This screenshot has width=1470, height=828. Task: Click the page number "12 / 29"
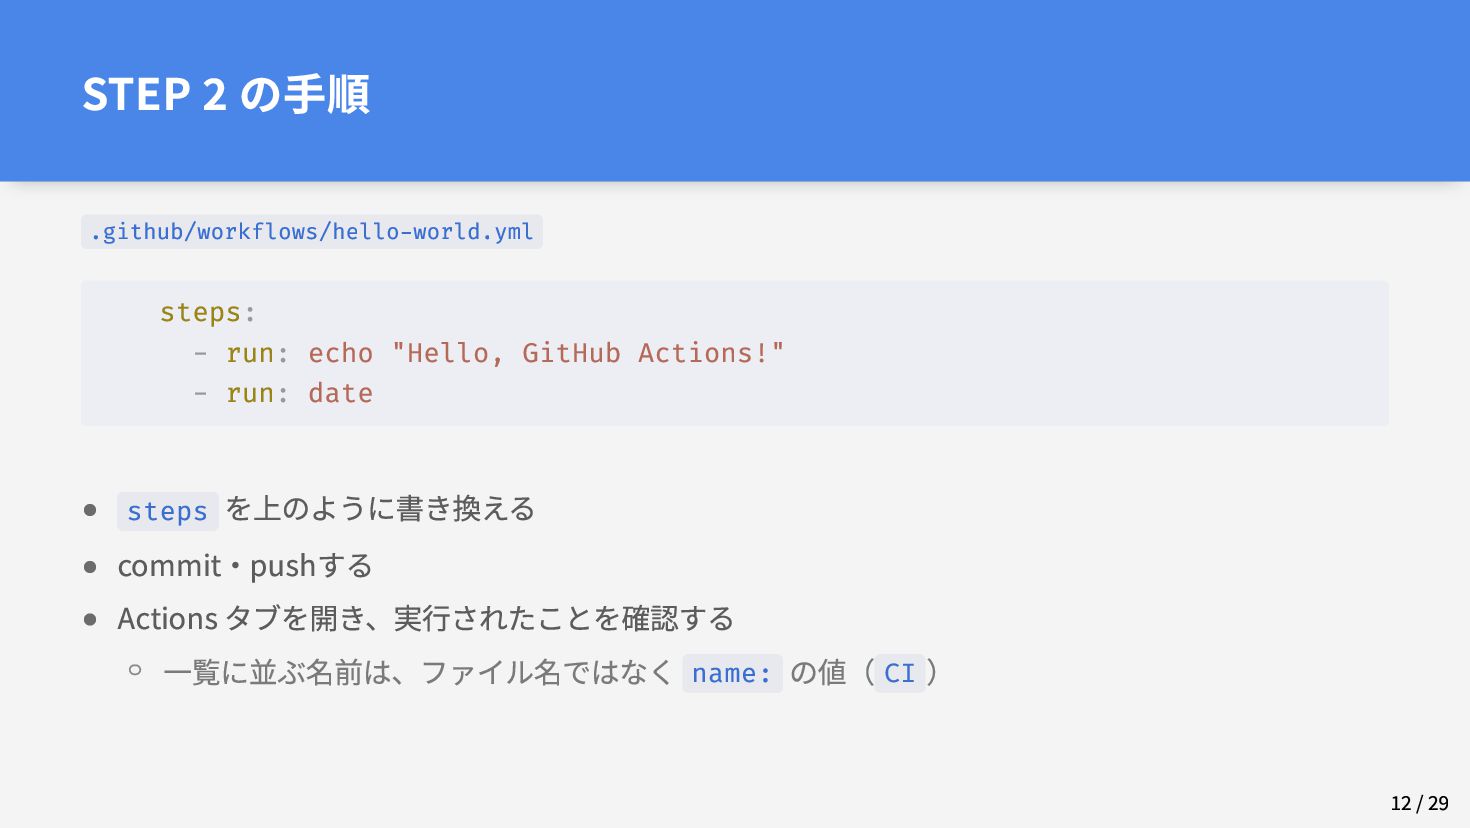click(1419, 803)
